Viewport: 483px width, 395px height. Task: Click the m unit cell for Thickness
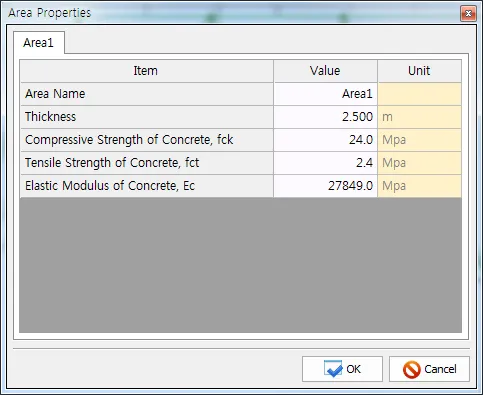(x=419, y=117)
